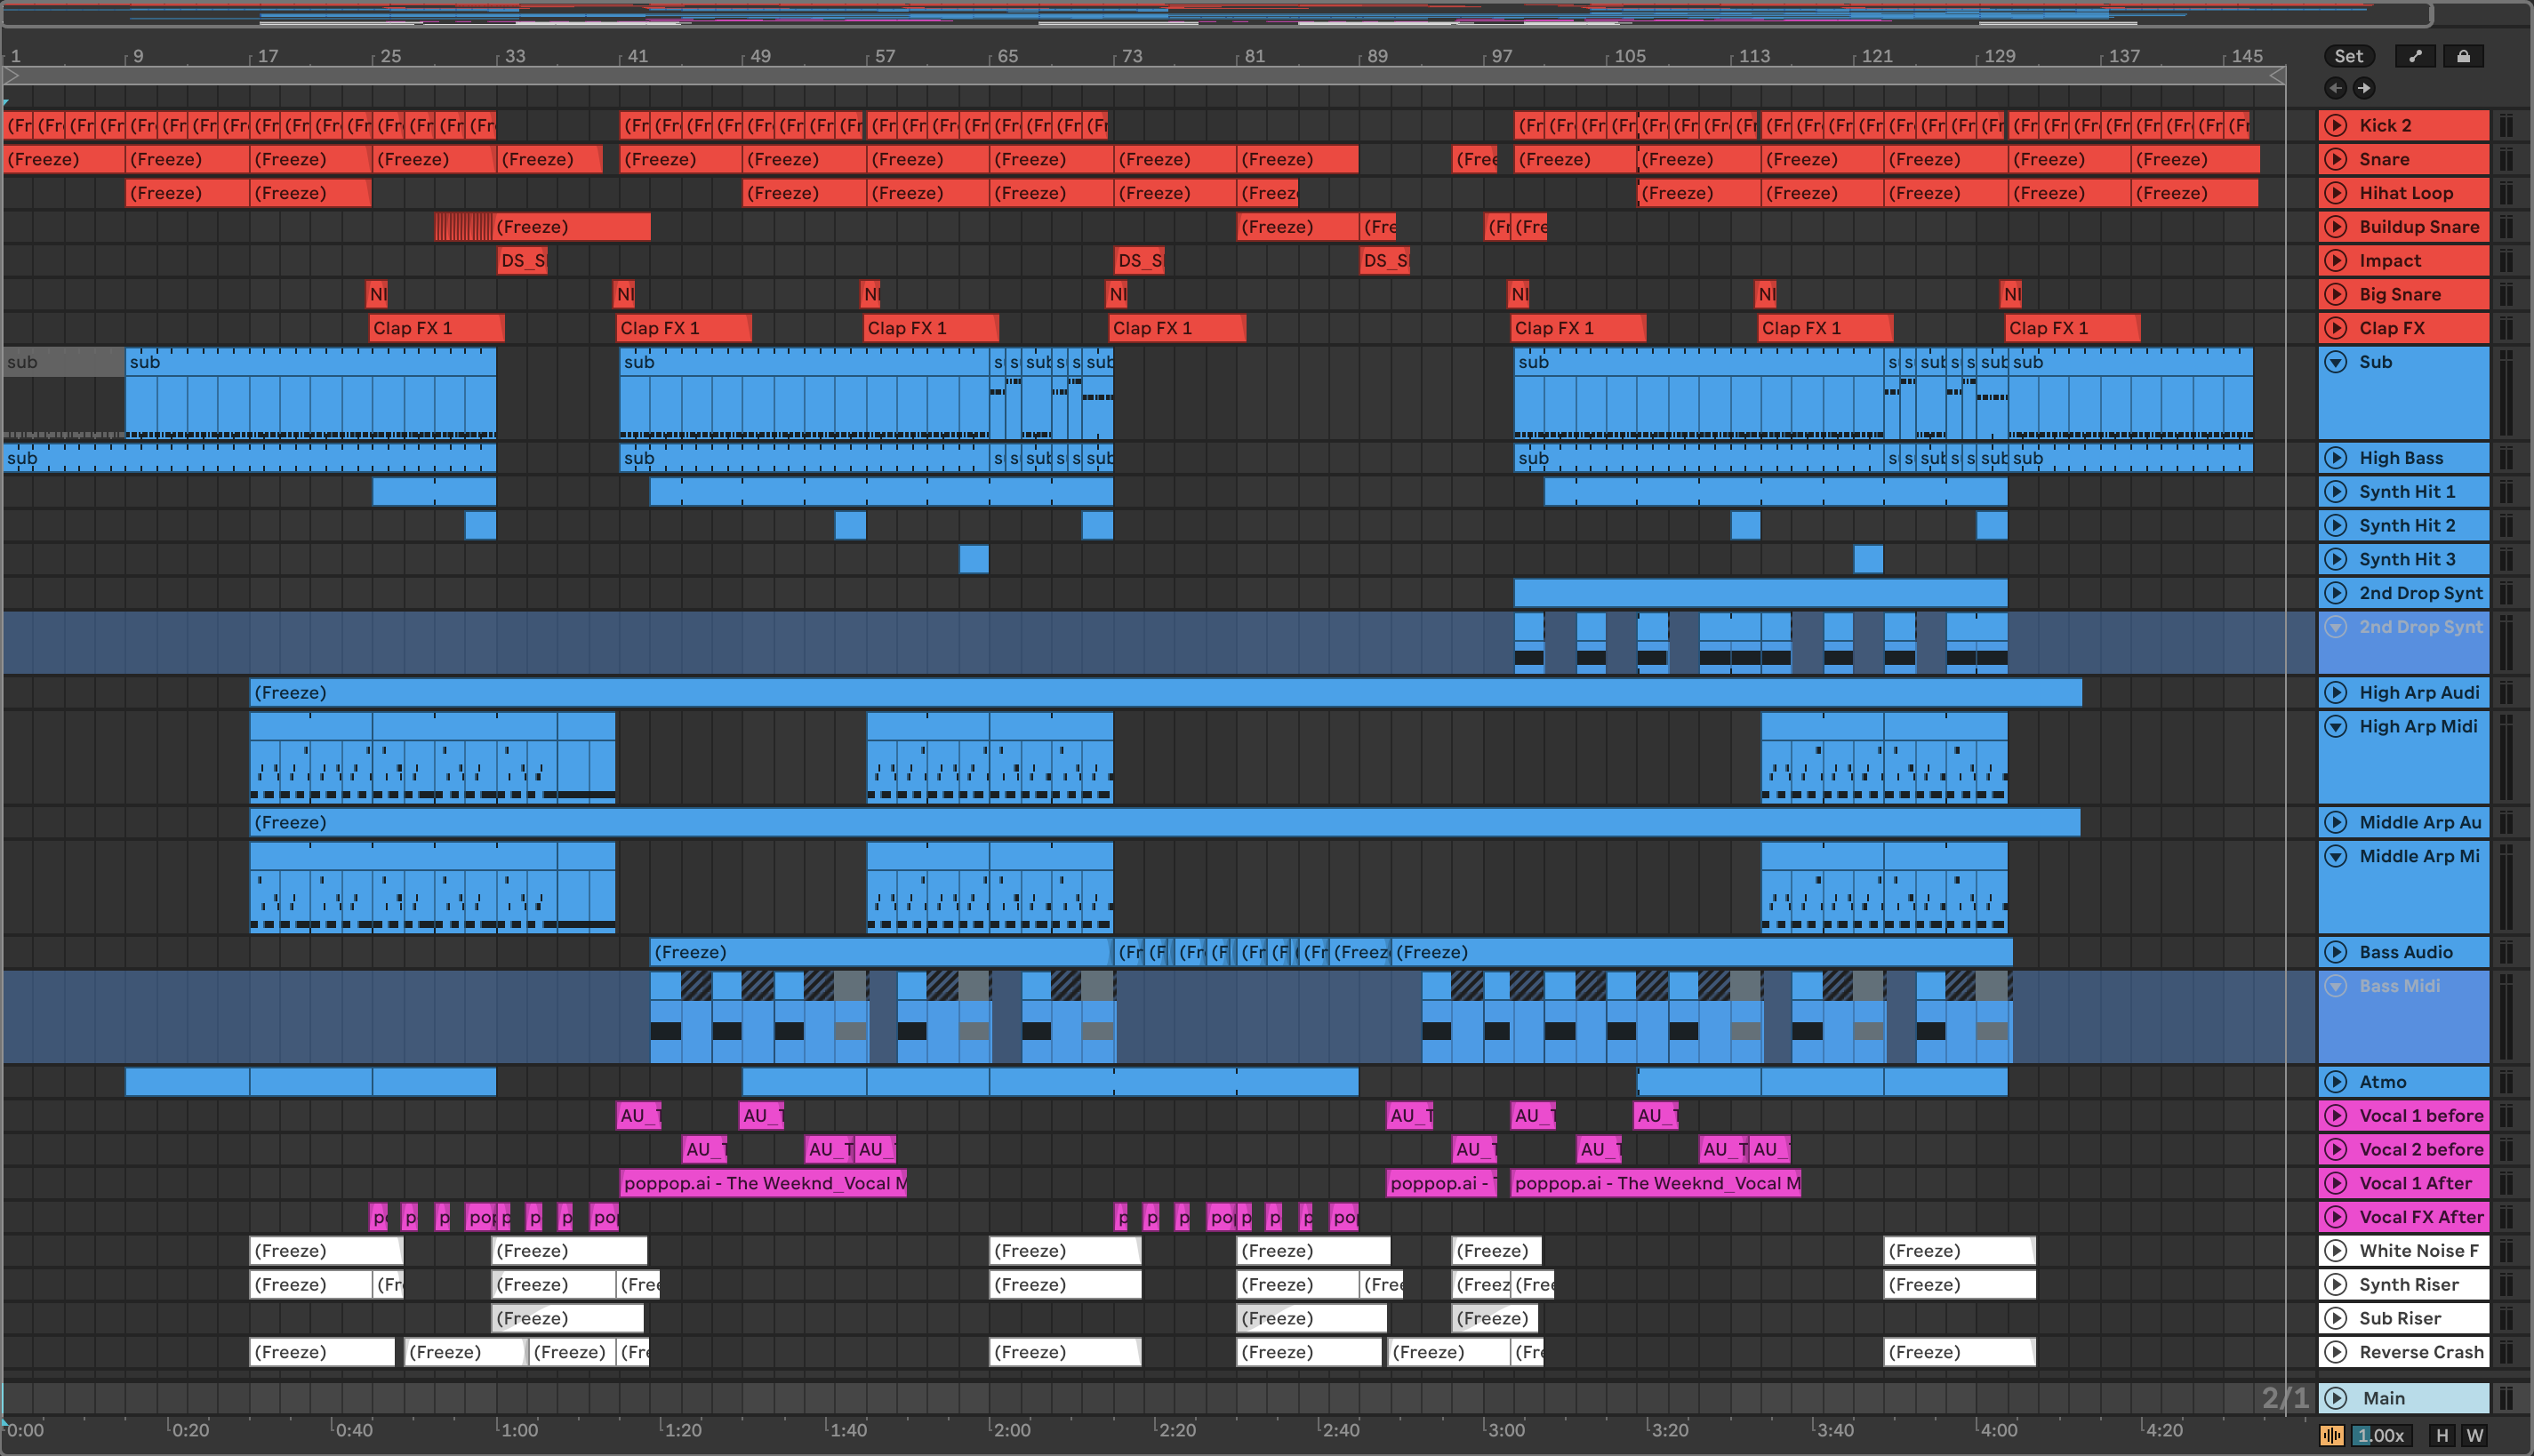Screen dimensions: 2534x1456
Task: Toggle the W width optimize button
Action: pyautogui.click(x=2475, y=1435)
